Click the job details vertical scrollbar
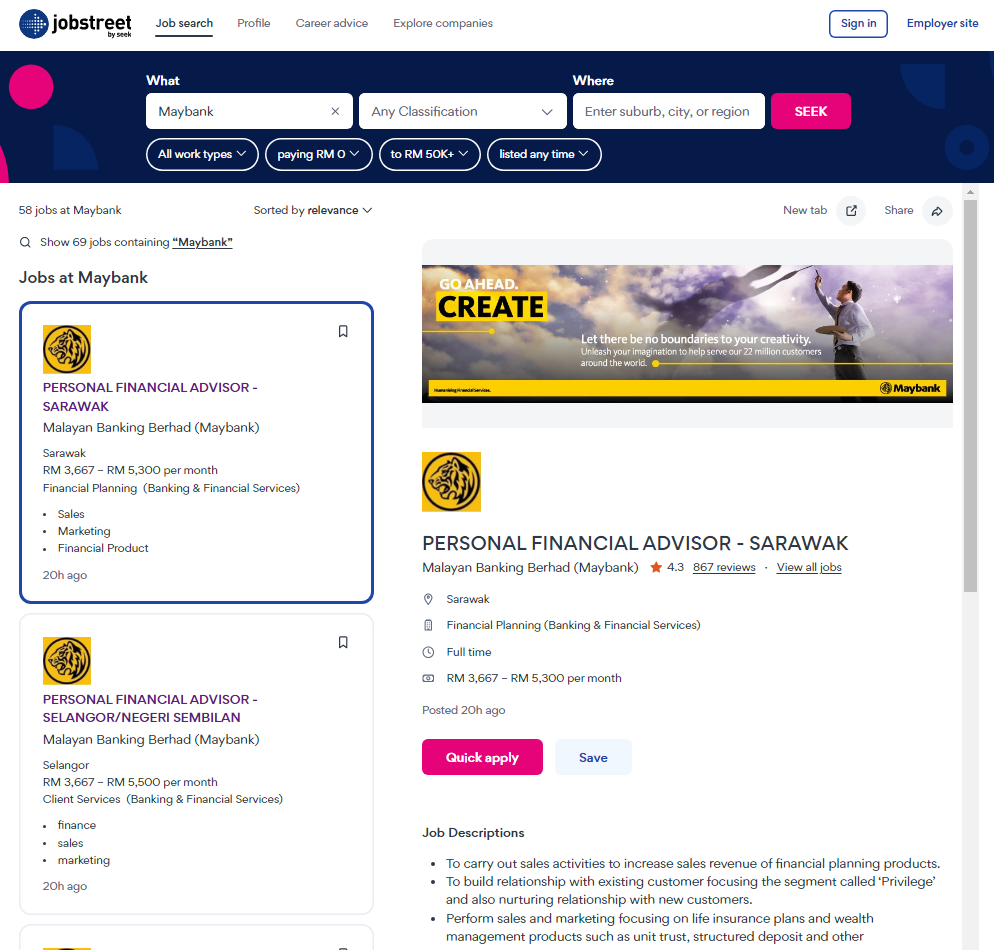 [970, 396]
